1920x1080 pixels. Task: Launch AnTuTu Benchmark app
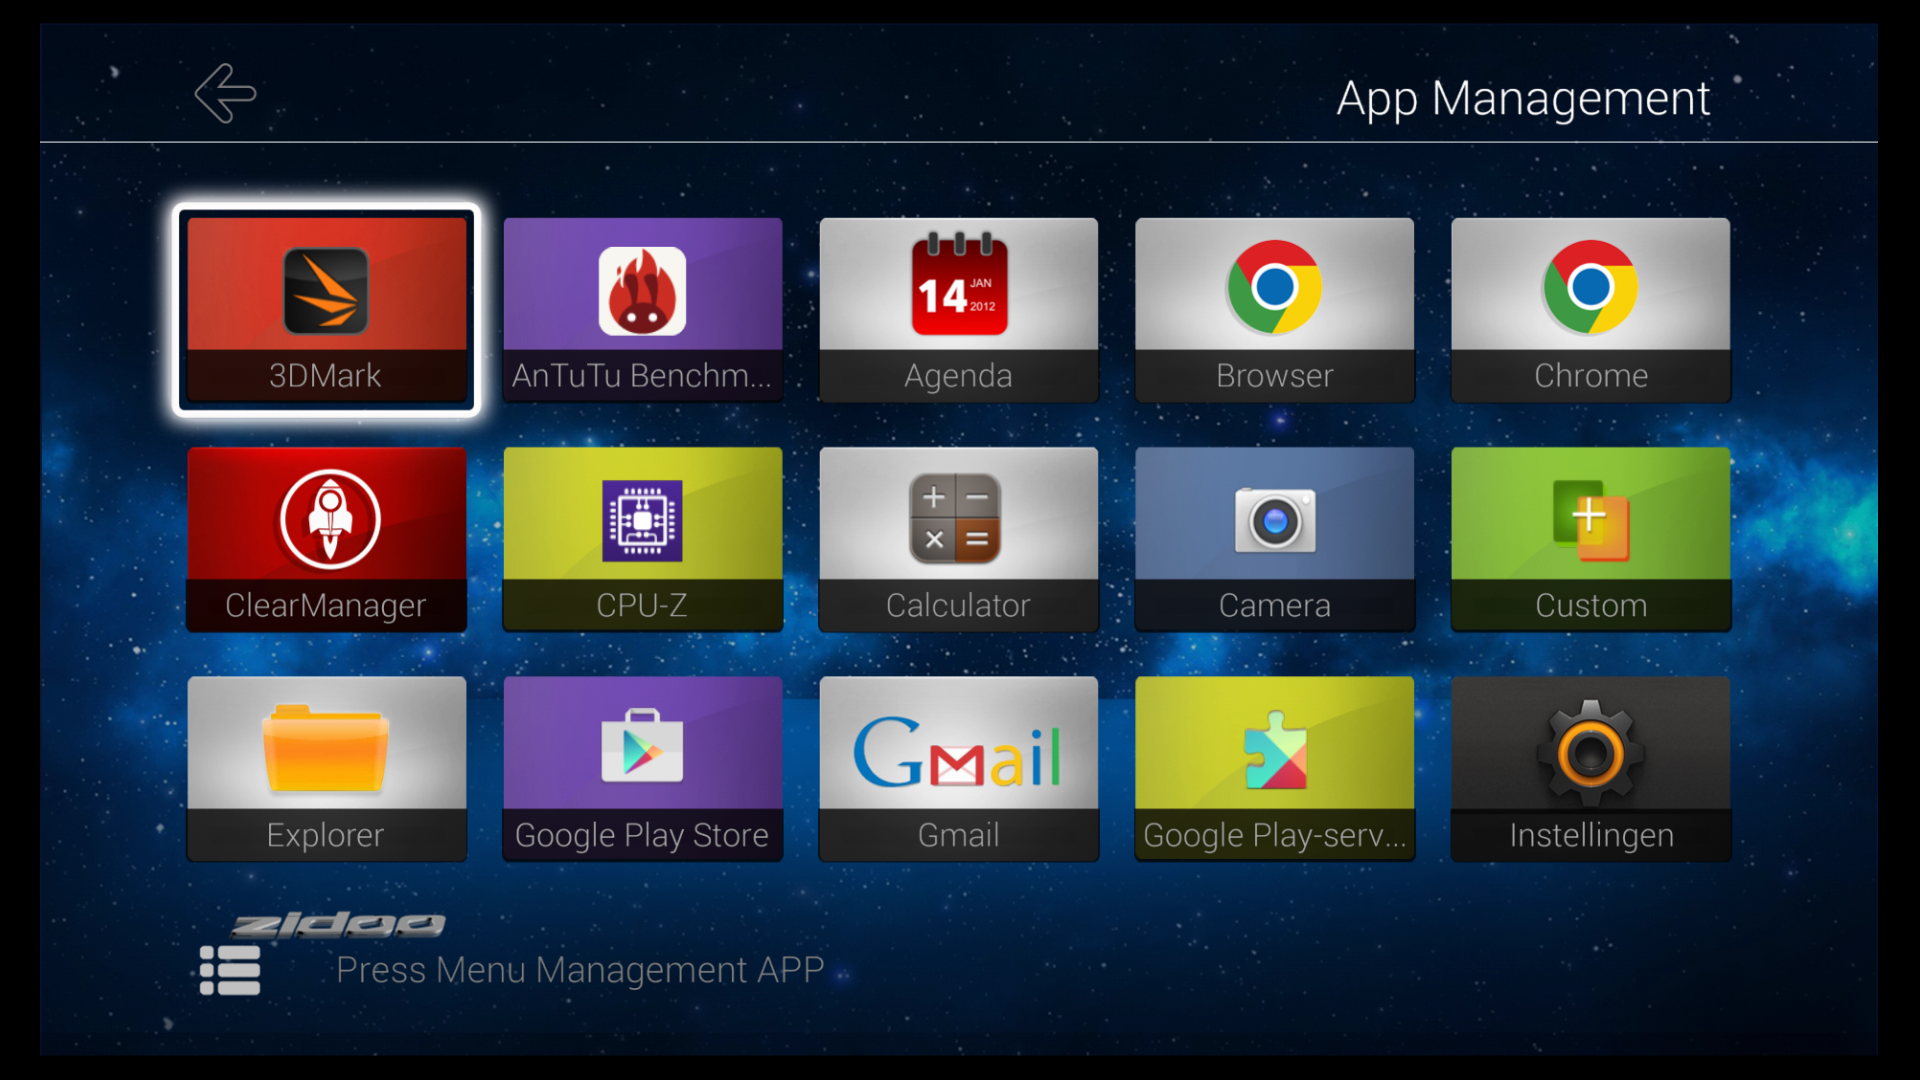click(x=642, y=310)
